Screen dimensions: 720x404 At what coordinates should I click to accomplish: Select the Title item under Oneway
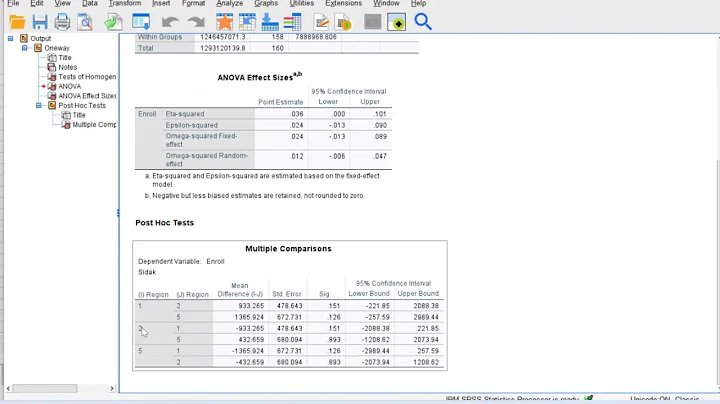[x=65, y=58]
